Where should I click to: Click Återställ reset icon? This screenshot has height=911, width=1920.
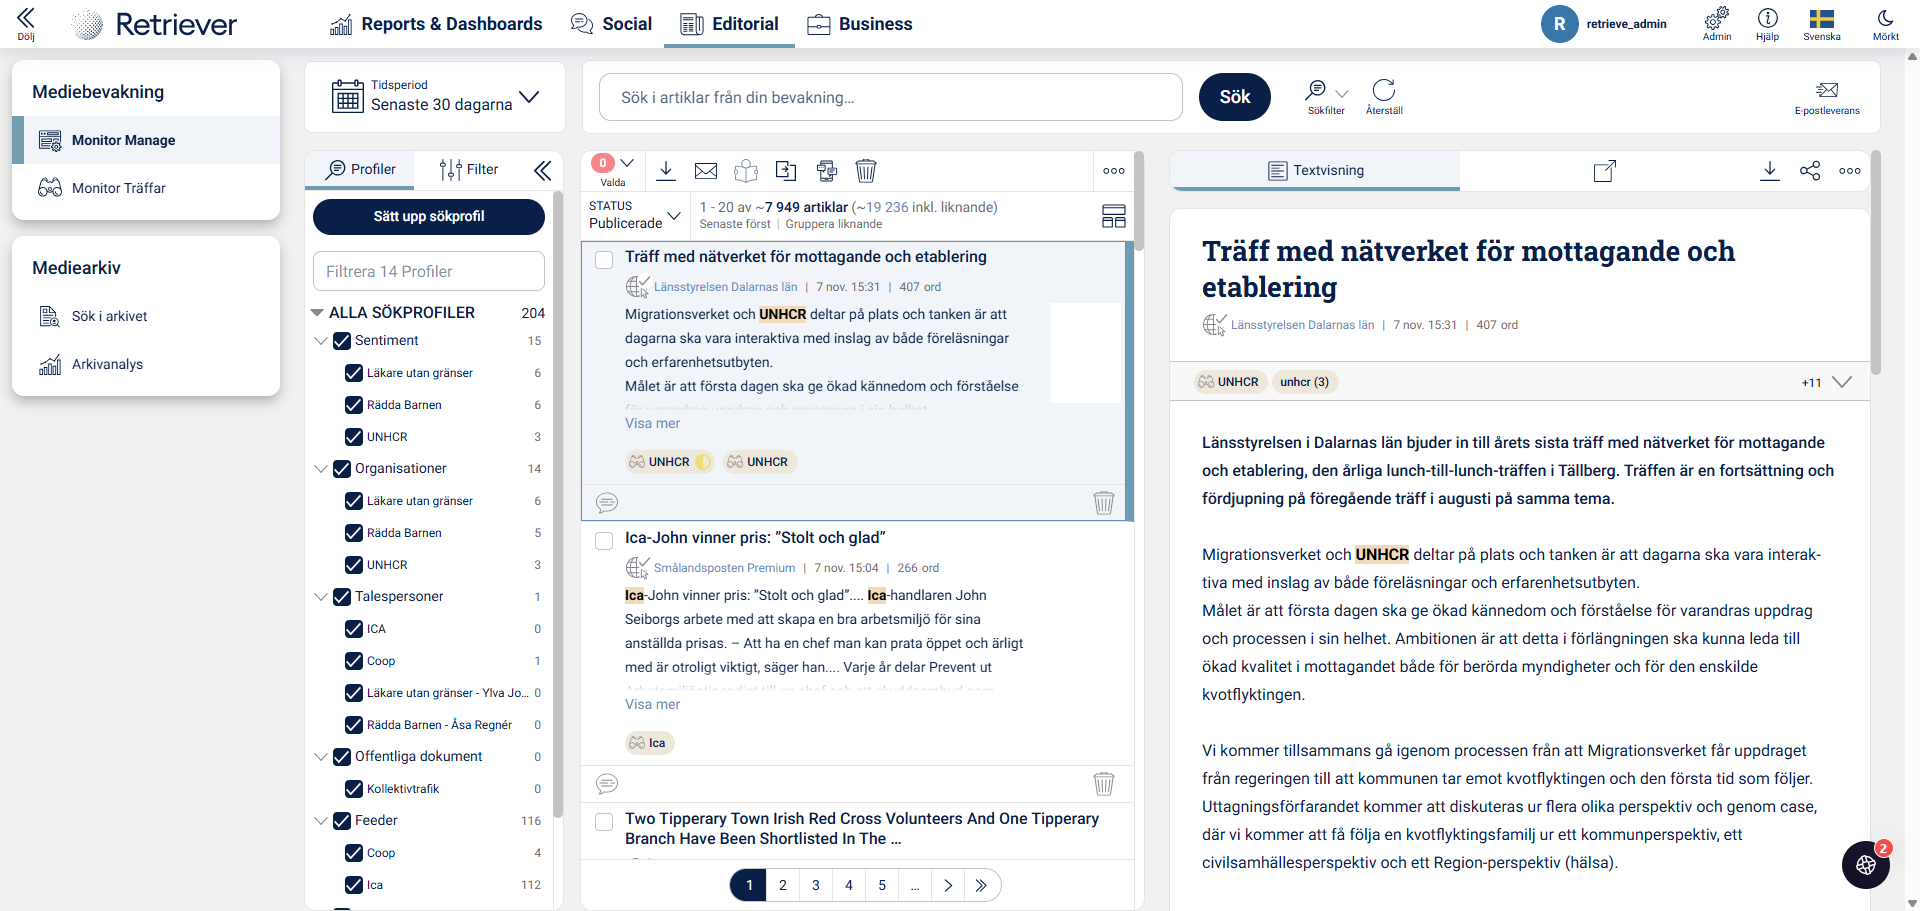[1384, 96]
